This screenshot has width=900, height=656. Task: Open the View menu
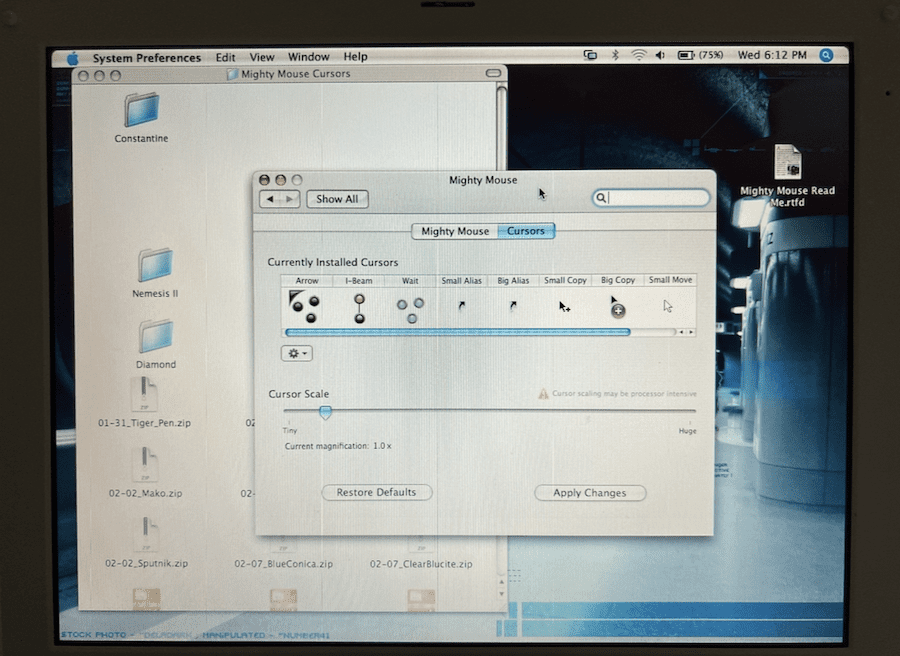[262, 57]
